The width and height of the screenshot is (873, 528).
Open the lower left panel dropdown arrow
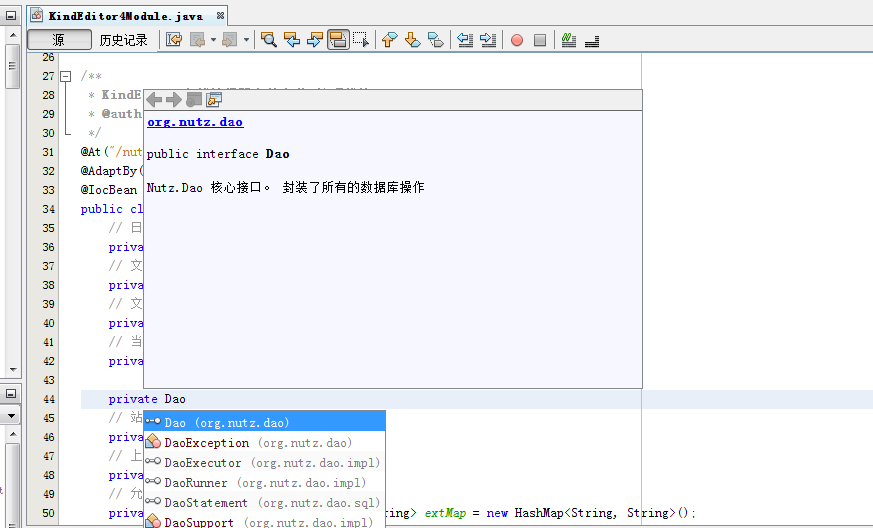11,415
